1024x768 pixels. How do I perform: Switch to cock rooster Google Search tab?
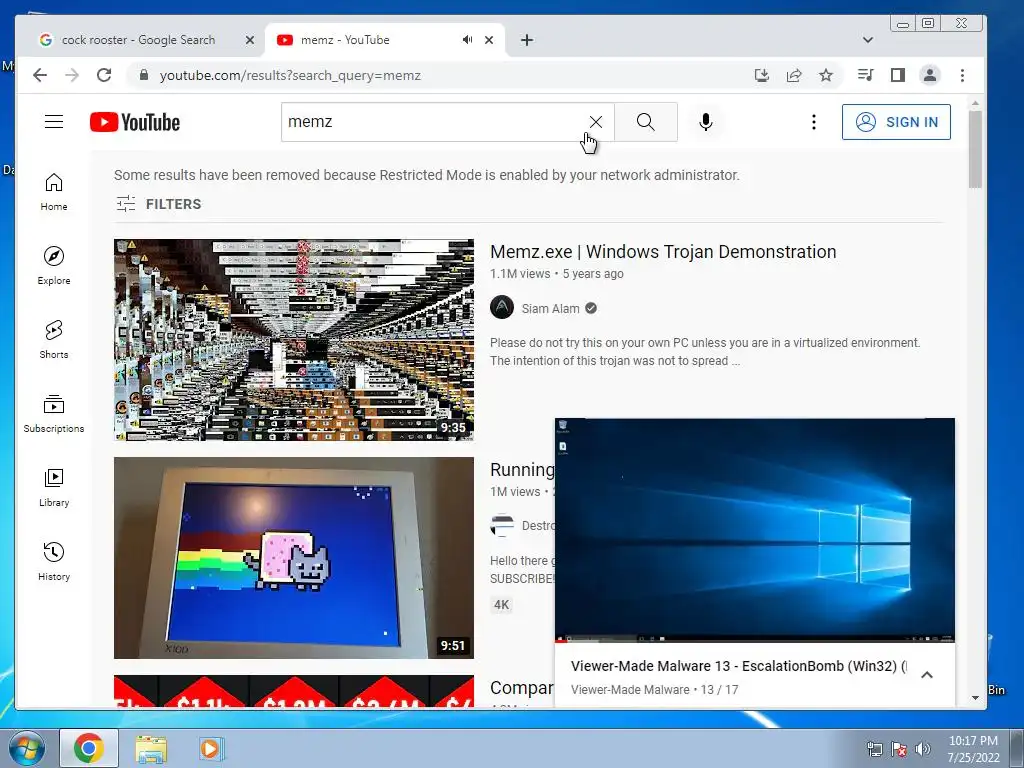coord(138,40)
